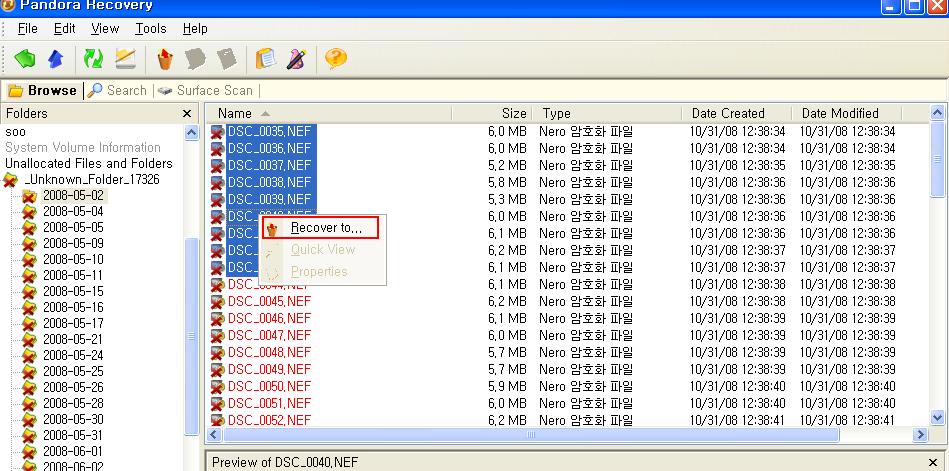Choose Properties in context menu
The width and height of the screenshot is (949, 471).
click(319, 272)
